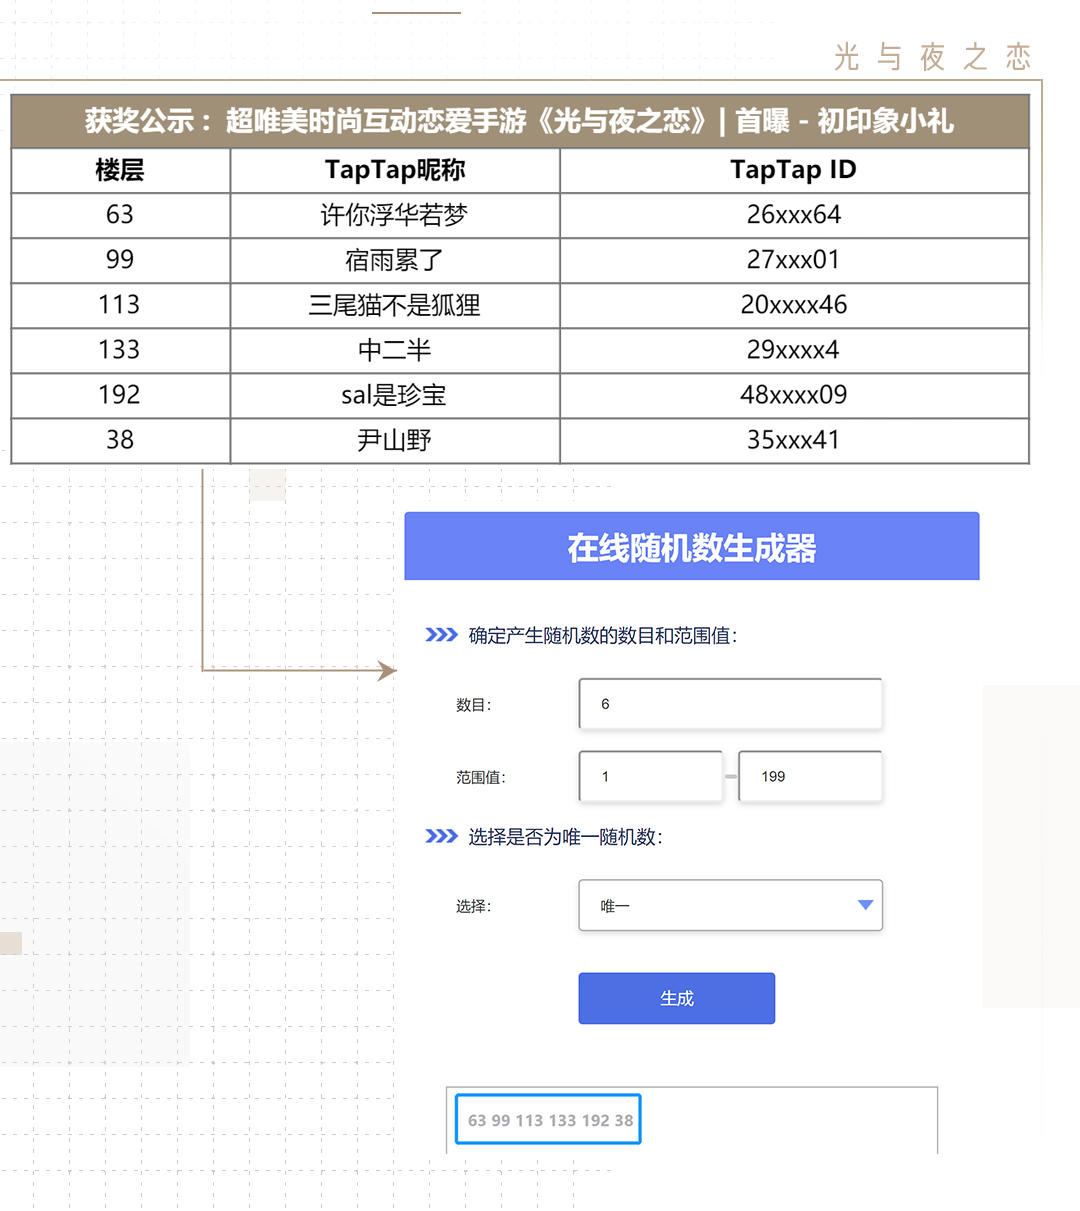Click the nickname 宿雨累了
Viewport: 1080px width, 1211px height.
[394, 260]
